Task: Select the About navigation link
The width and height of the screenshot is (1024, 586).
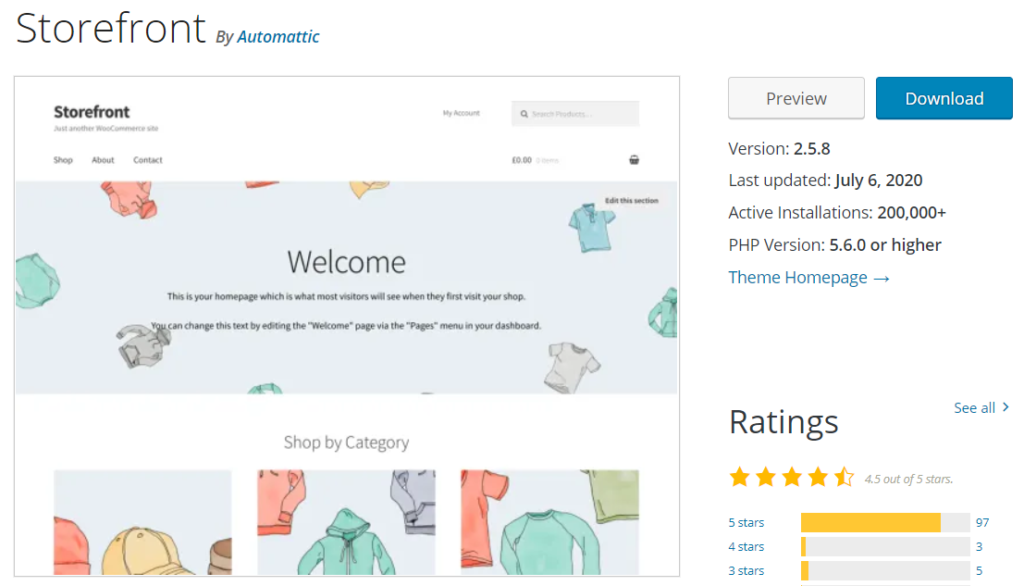Action: 104,159
